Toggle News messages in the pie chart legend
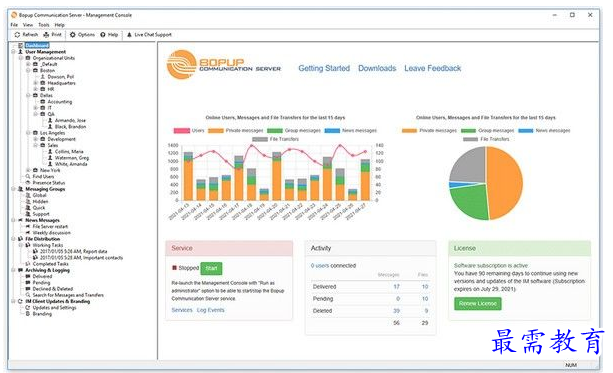613x373 pixels. click(544, 131)
